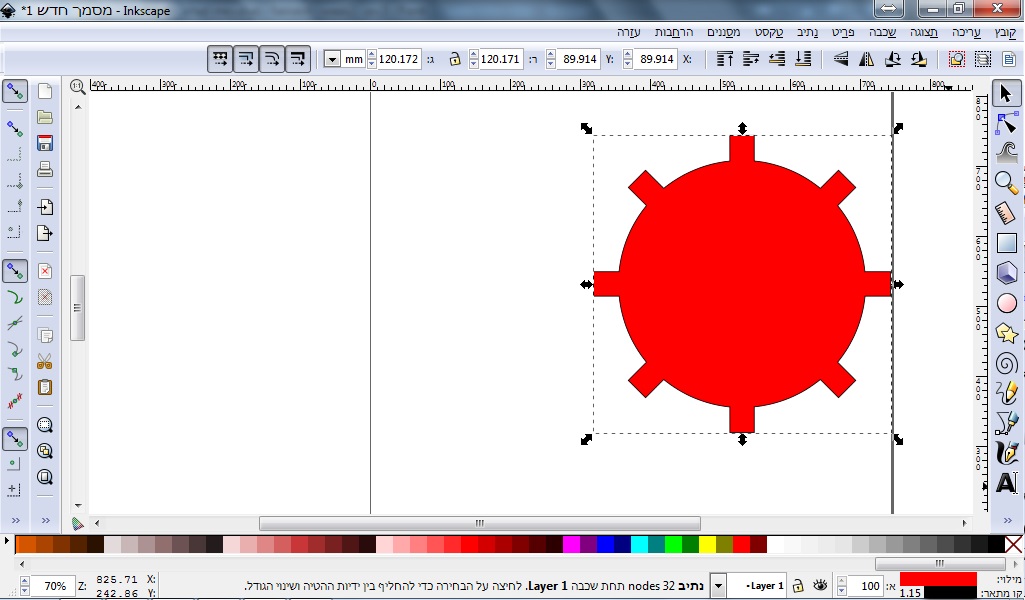This screenshot has height=600, width=1025.
Task: Select the 3D box tool
Action: tap(1006, 273)
